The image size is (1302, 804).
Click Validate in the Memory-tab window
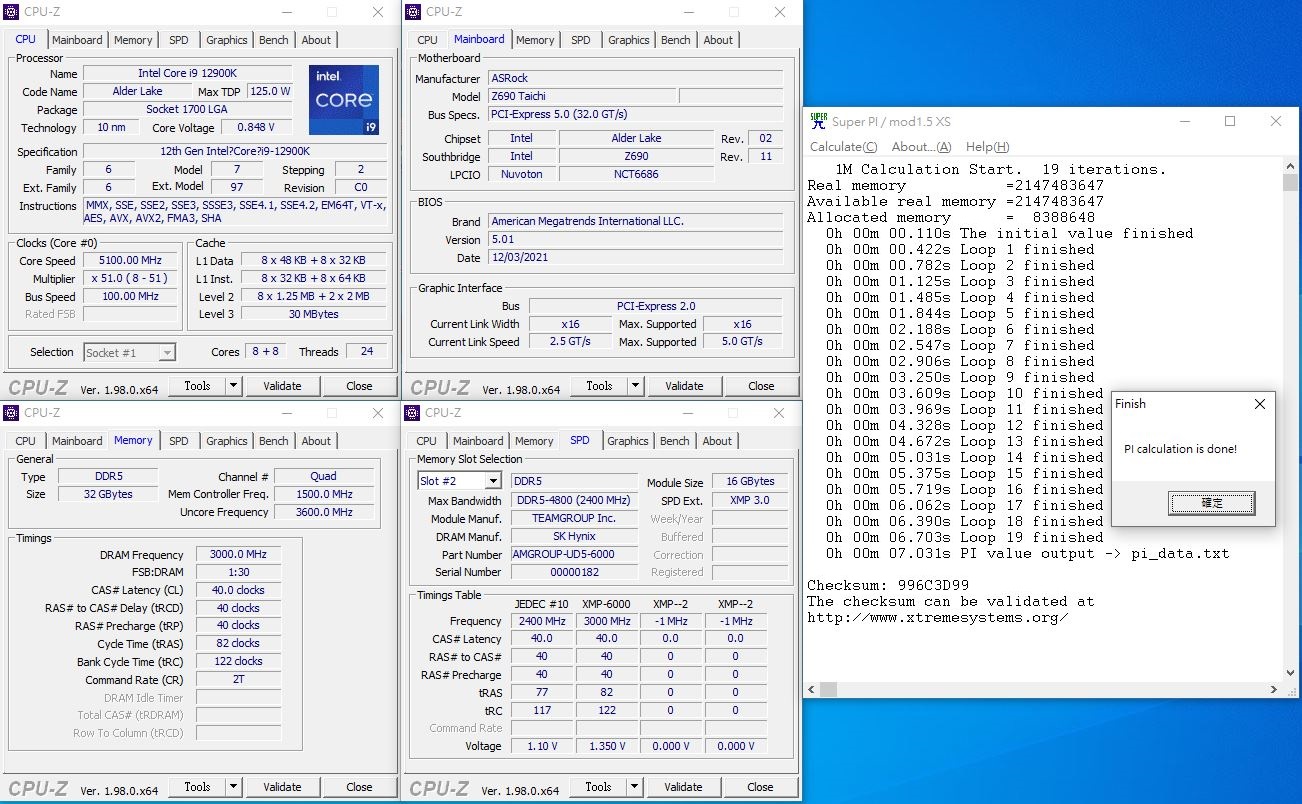click(x=282, y=787)
